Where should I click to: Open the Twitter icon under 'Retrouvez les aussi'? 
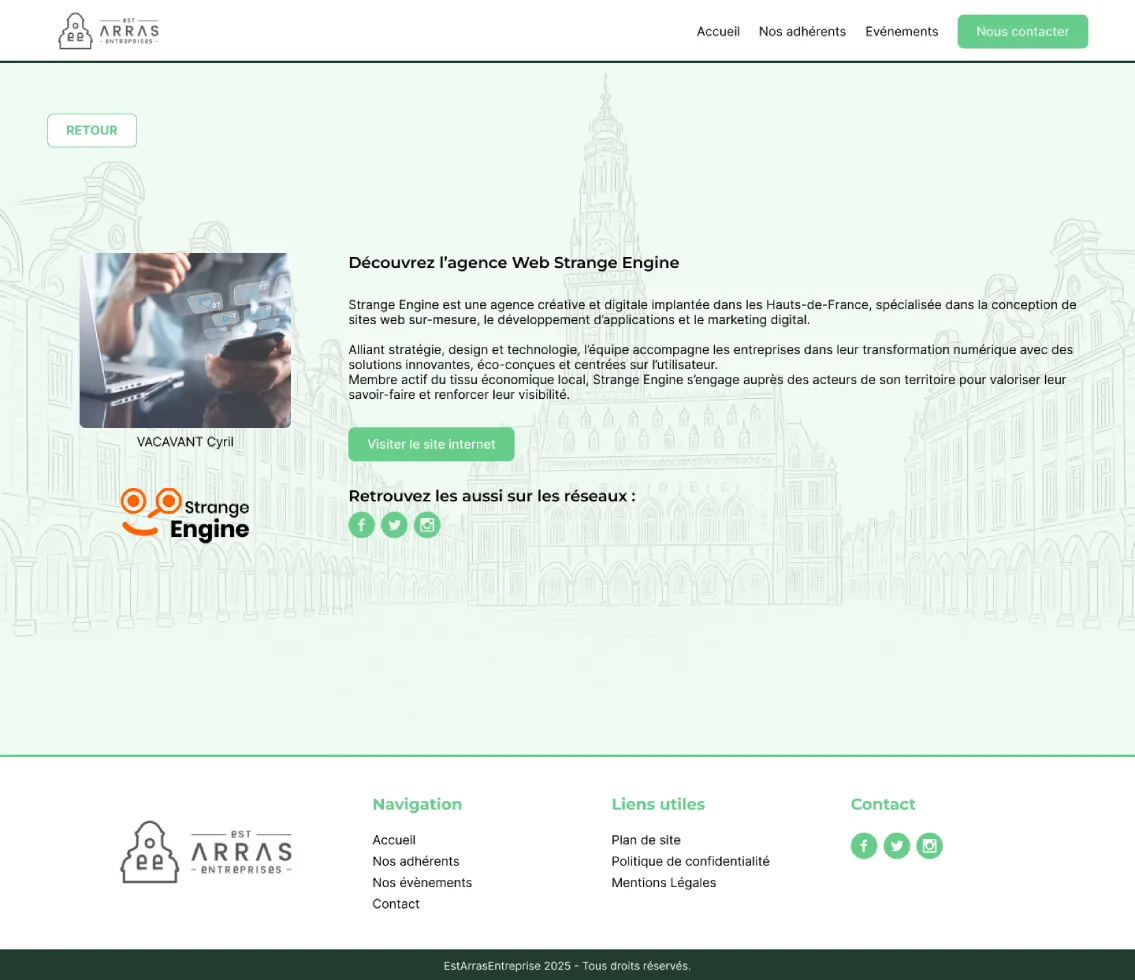click(x=394, y=525)
